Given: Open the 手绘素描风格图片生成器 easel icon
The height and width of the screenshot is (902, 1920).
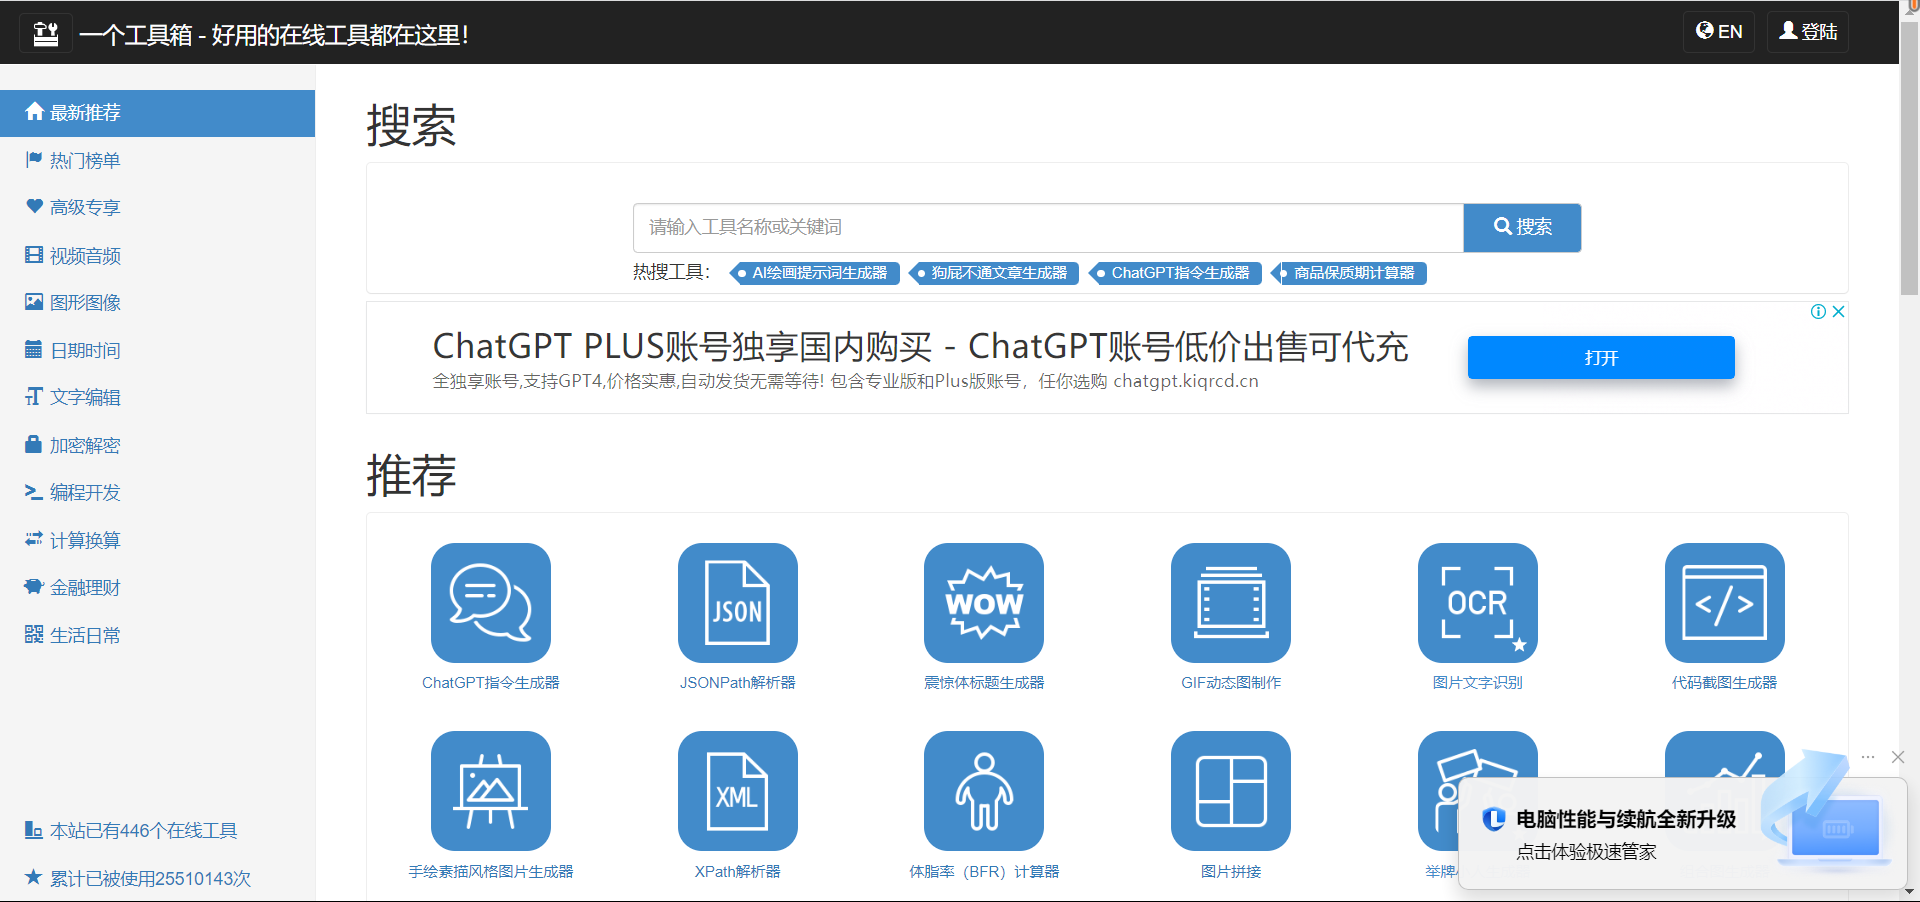Looking at the screenshot, I should [x=491, y=791].
